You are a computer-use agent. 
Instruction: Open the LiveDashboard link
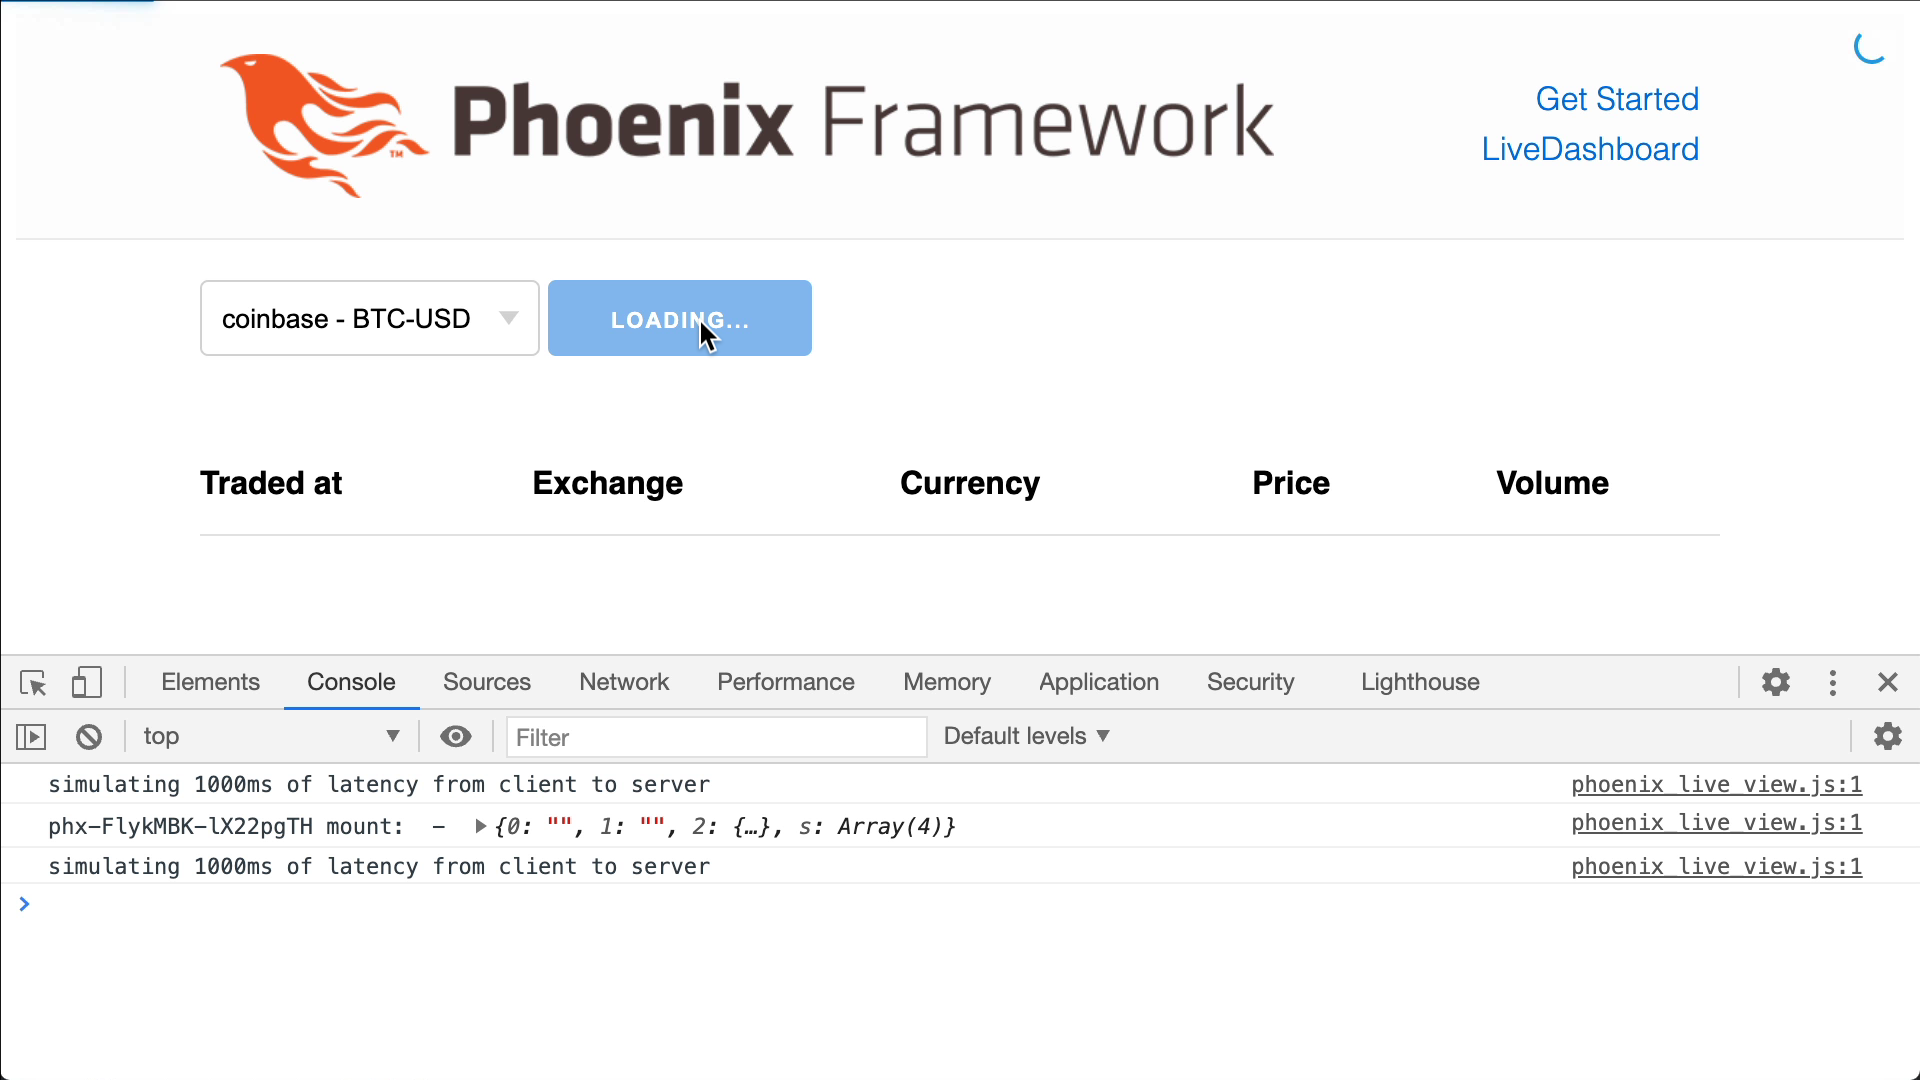1590,149
